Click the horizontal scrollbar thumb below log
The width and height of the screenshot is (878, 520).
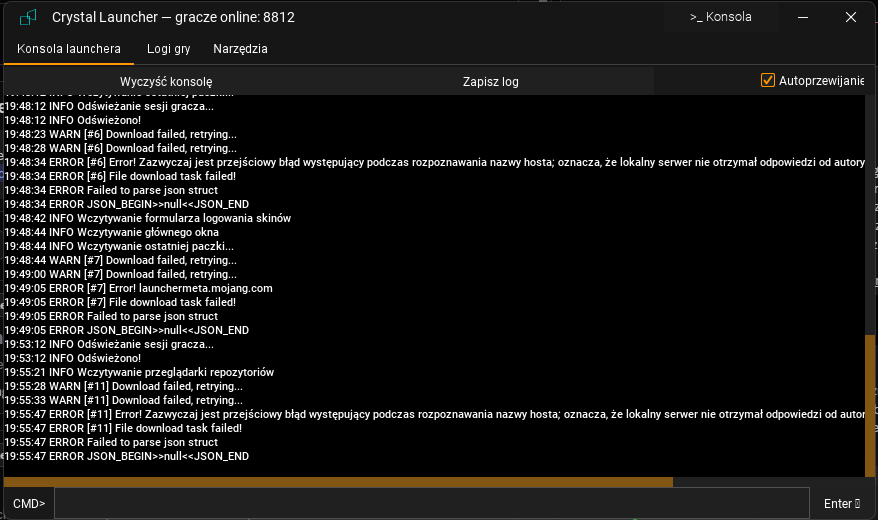pos(338,482)
